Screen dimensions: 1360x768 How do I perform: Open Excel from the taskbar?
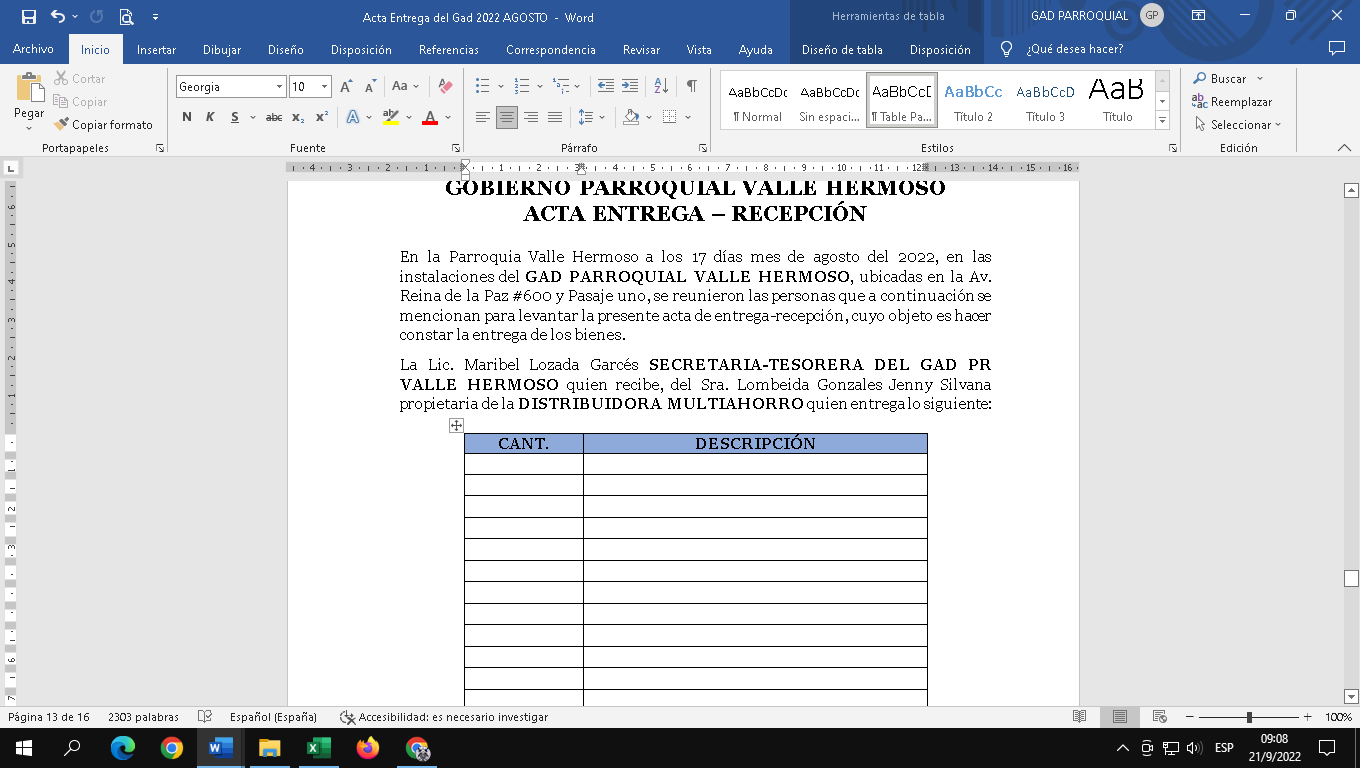[x=318, y=748]
